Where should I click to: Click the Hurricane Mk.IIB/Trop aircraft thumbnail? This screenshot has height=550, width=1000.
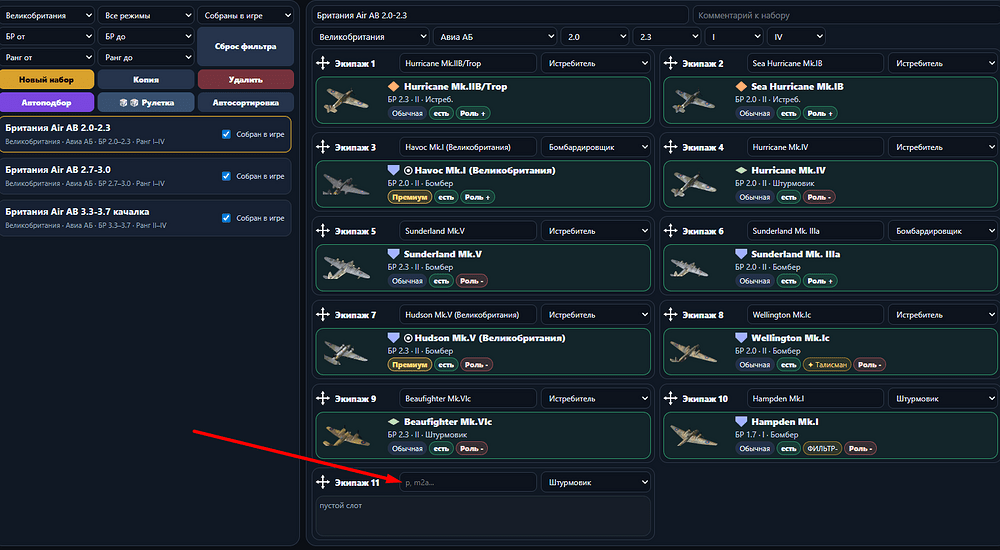[x=347, y=100]
